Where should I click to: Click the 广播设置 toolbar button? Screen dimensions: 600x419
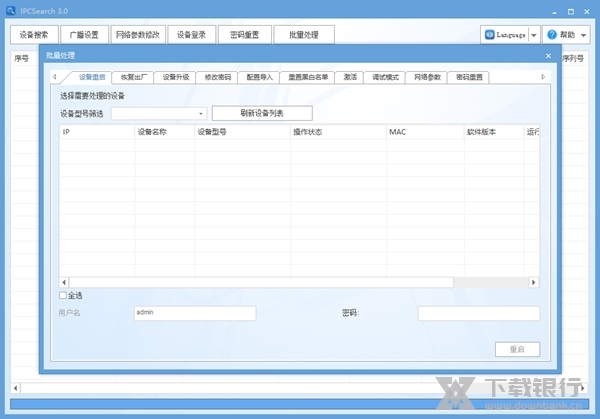84,35
